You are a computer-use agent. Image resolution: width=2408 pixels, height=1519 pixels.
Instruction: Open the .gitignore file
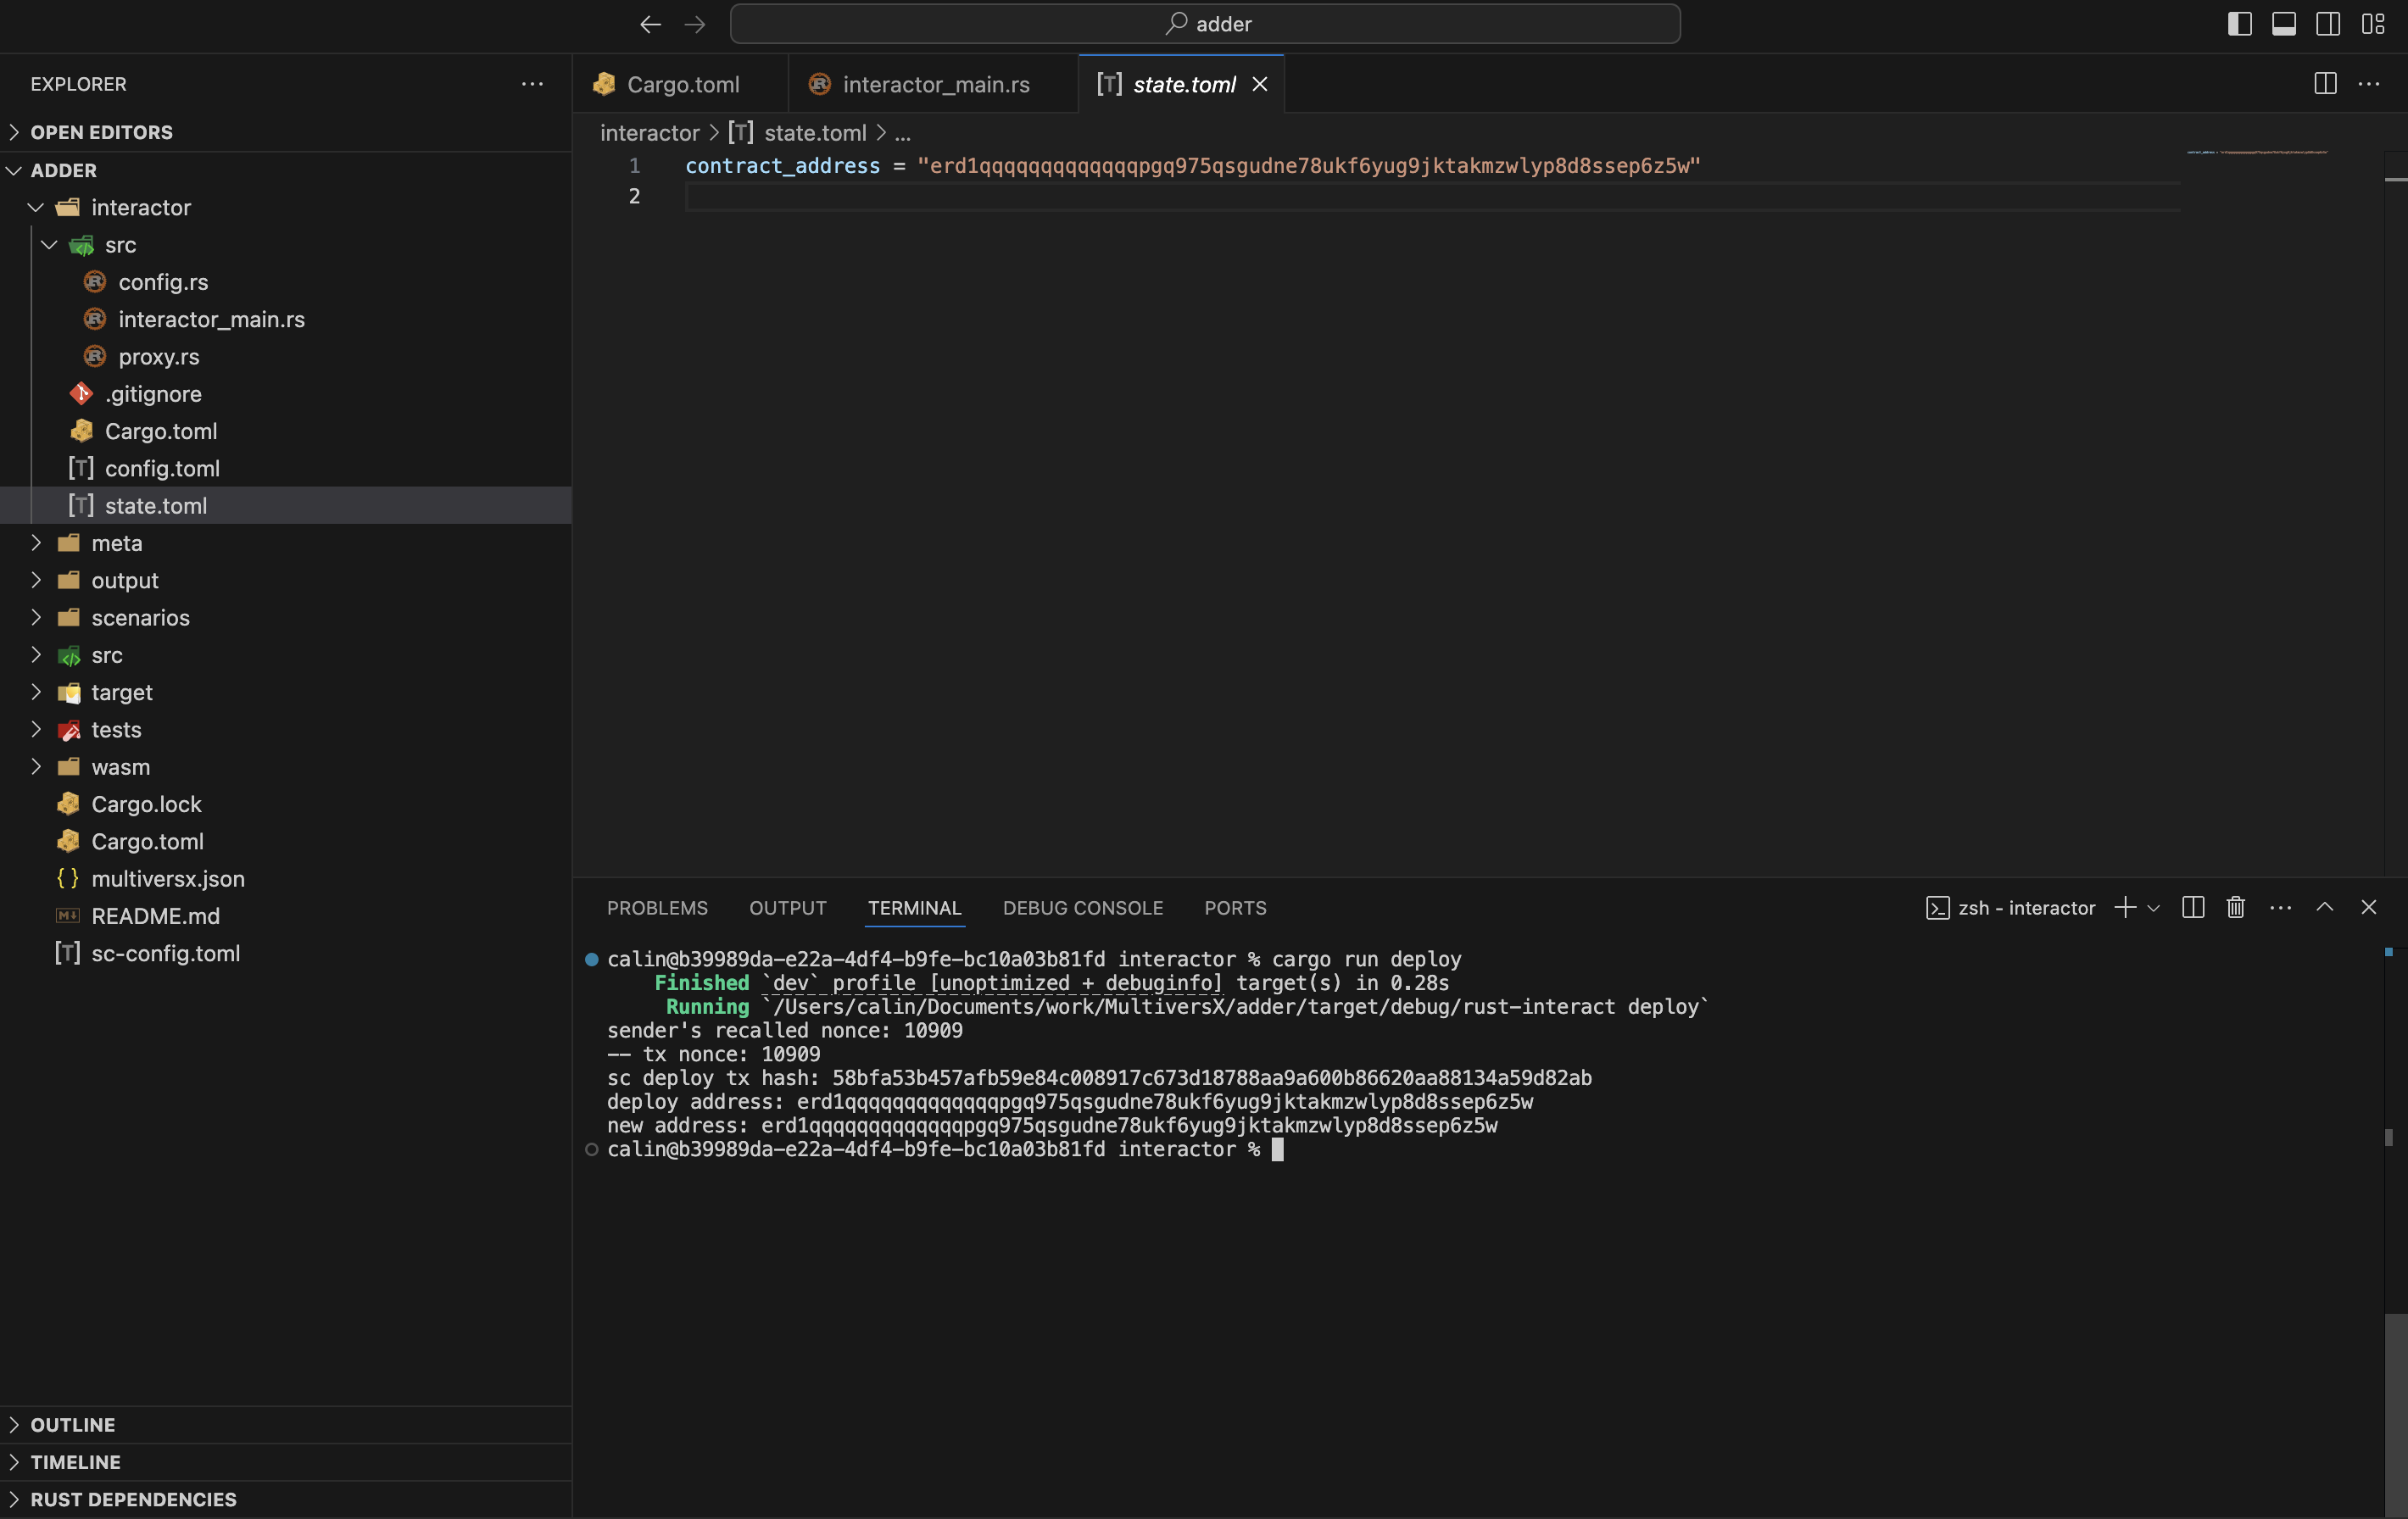286,394
